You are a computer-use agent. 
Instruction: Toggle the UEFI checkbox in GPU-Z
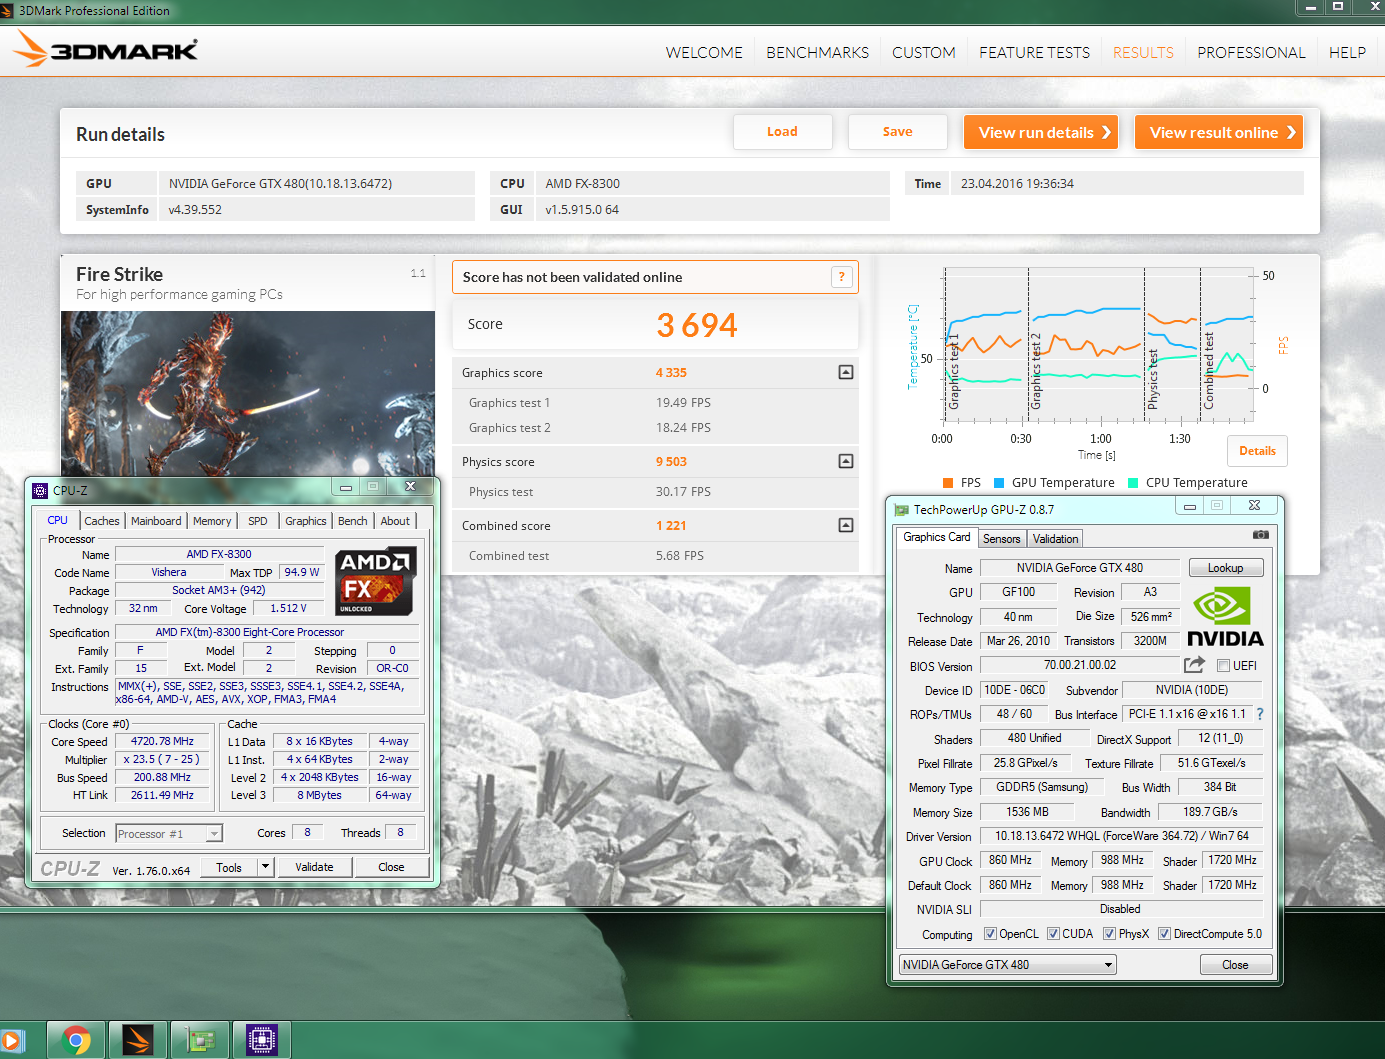tap(1223, 666)
